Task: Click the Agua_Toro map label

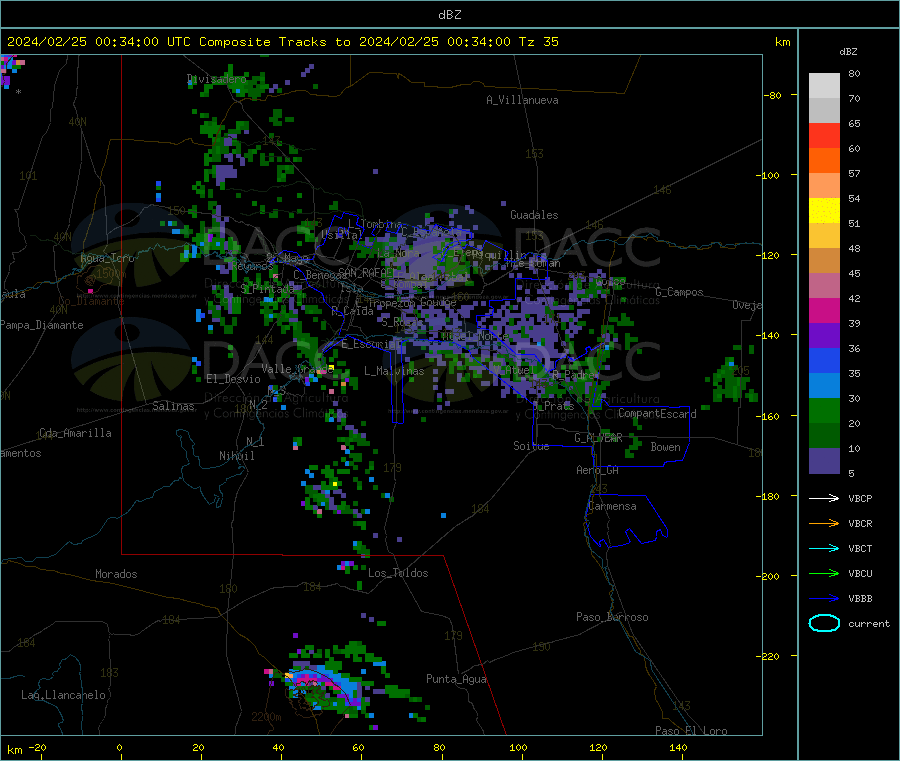Action: click(107, 258)
